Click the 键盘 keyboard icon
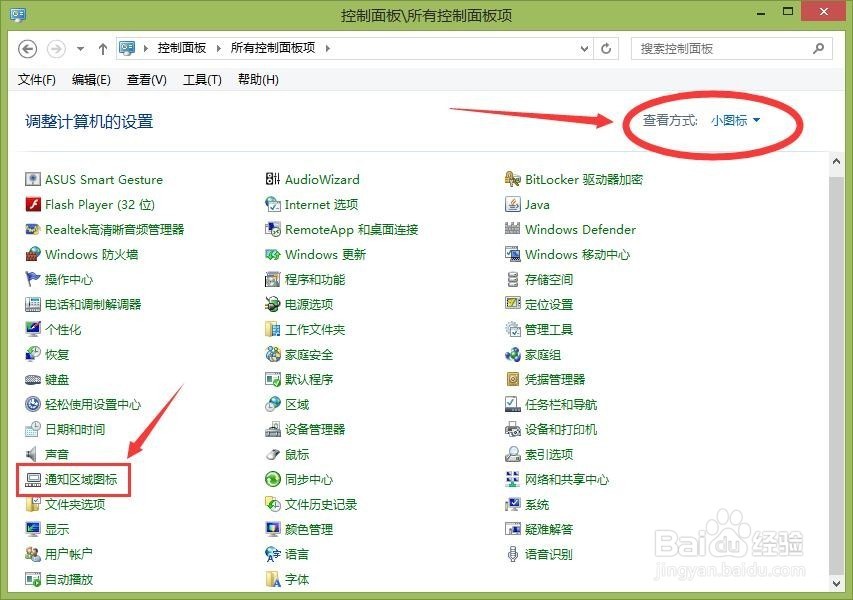Viewport: 853px width, 600px height. (33, 379)
